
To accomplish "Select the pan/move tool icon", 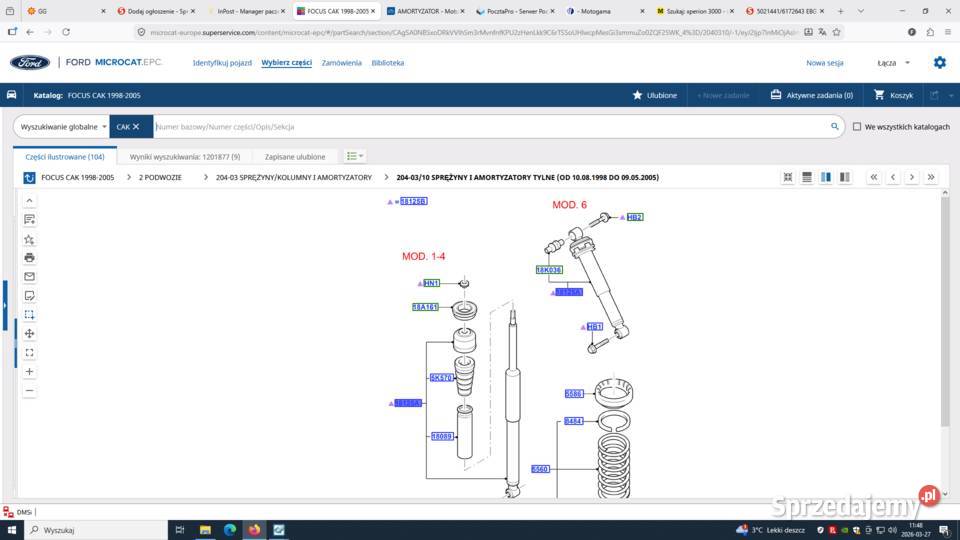I will [x=29, y=333].
